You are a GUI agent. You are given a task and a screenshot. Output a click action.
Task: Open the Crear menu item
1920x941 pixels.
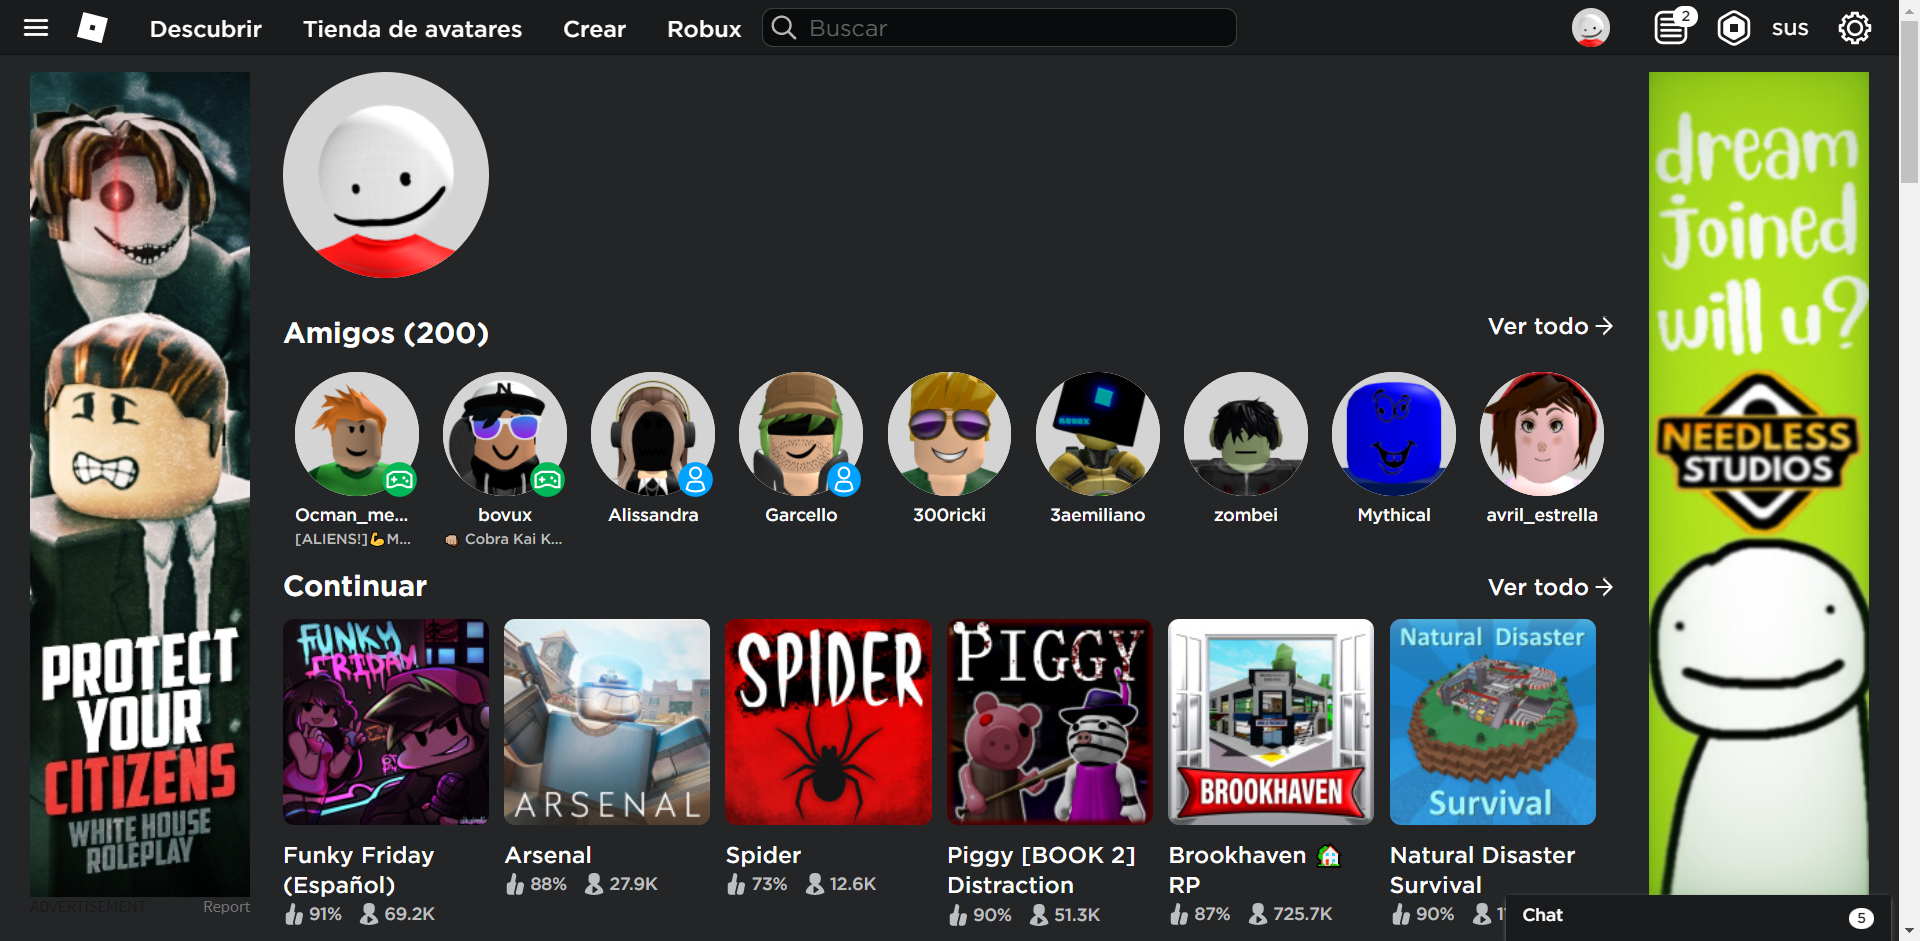click(x=594, y=29)
